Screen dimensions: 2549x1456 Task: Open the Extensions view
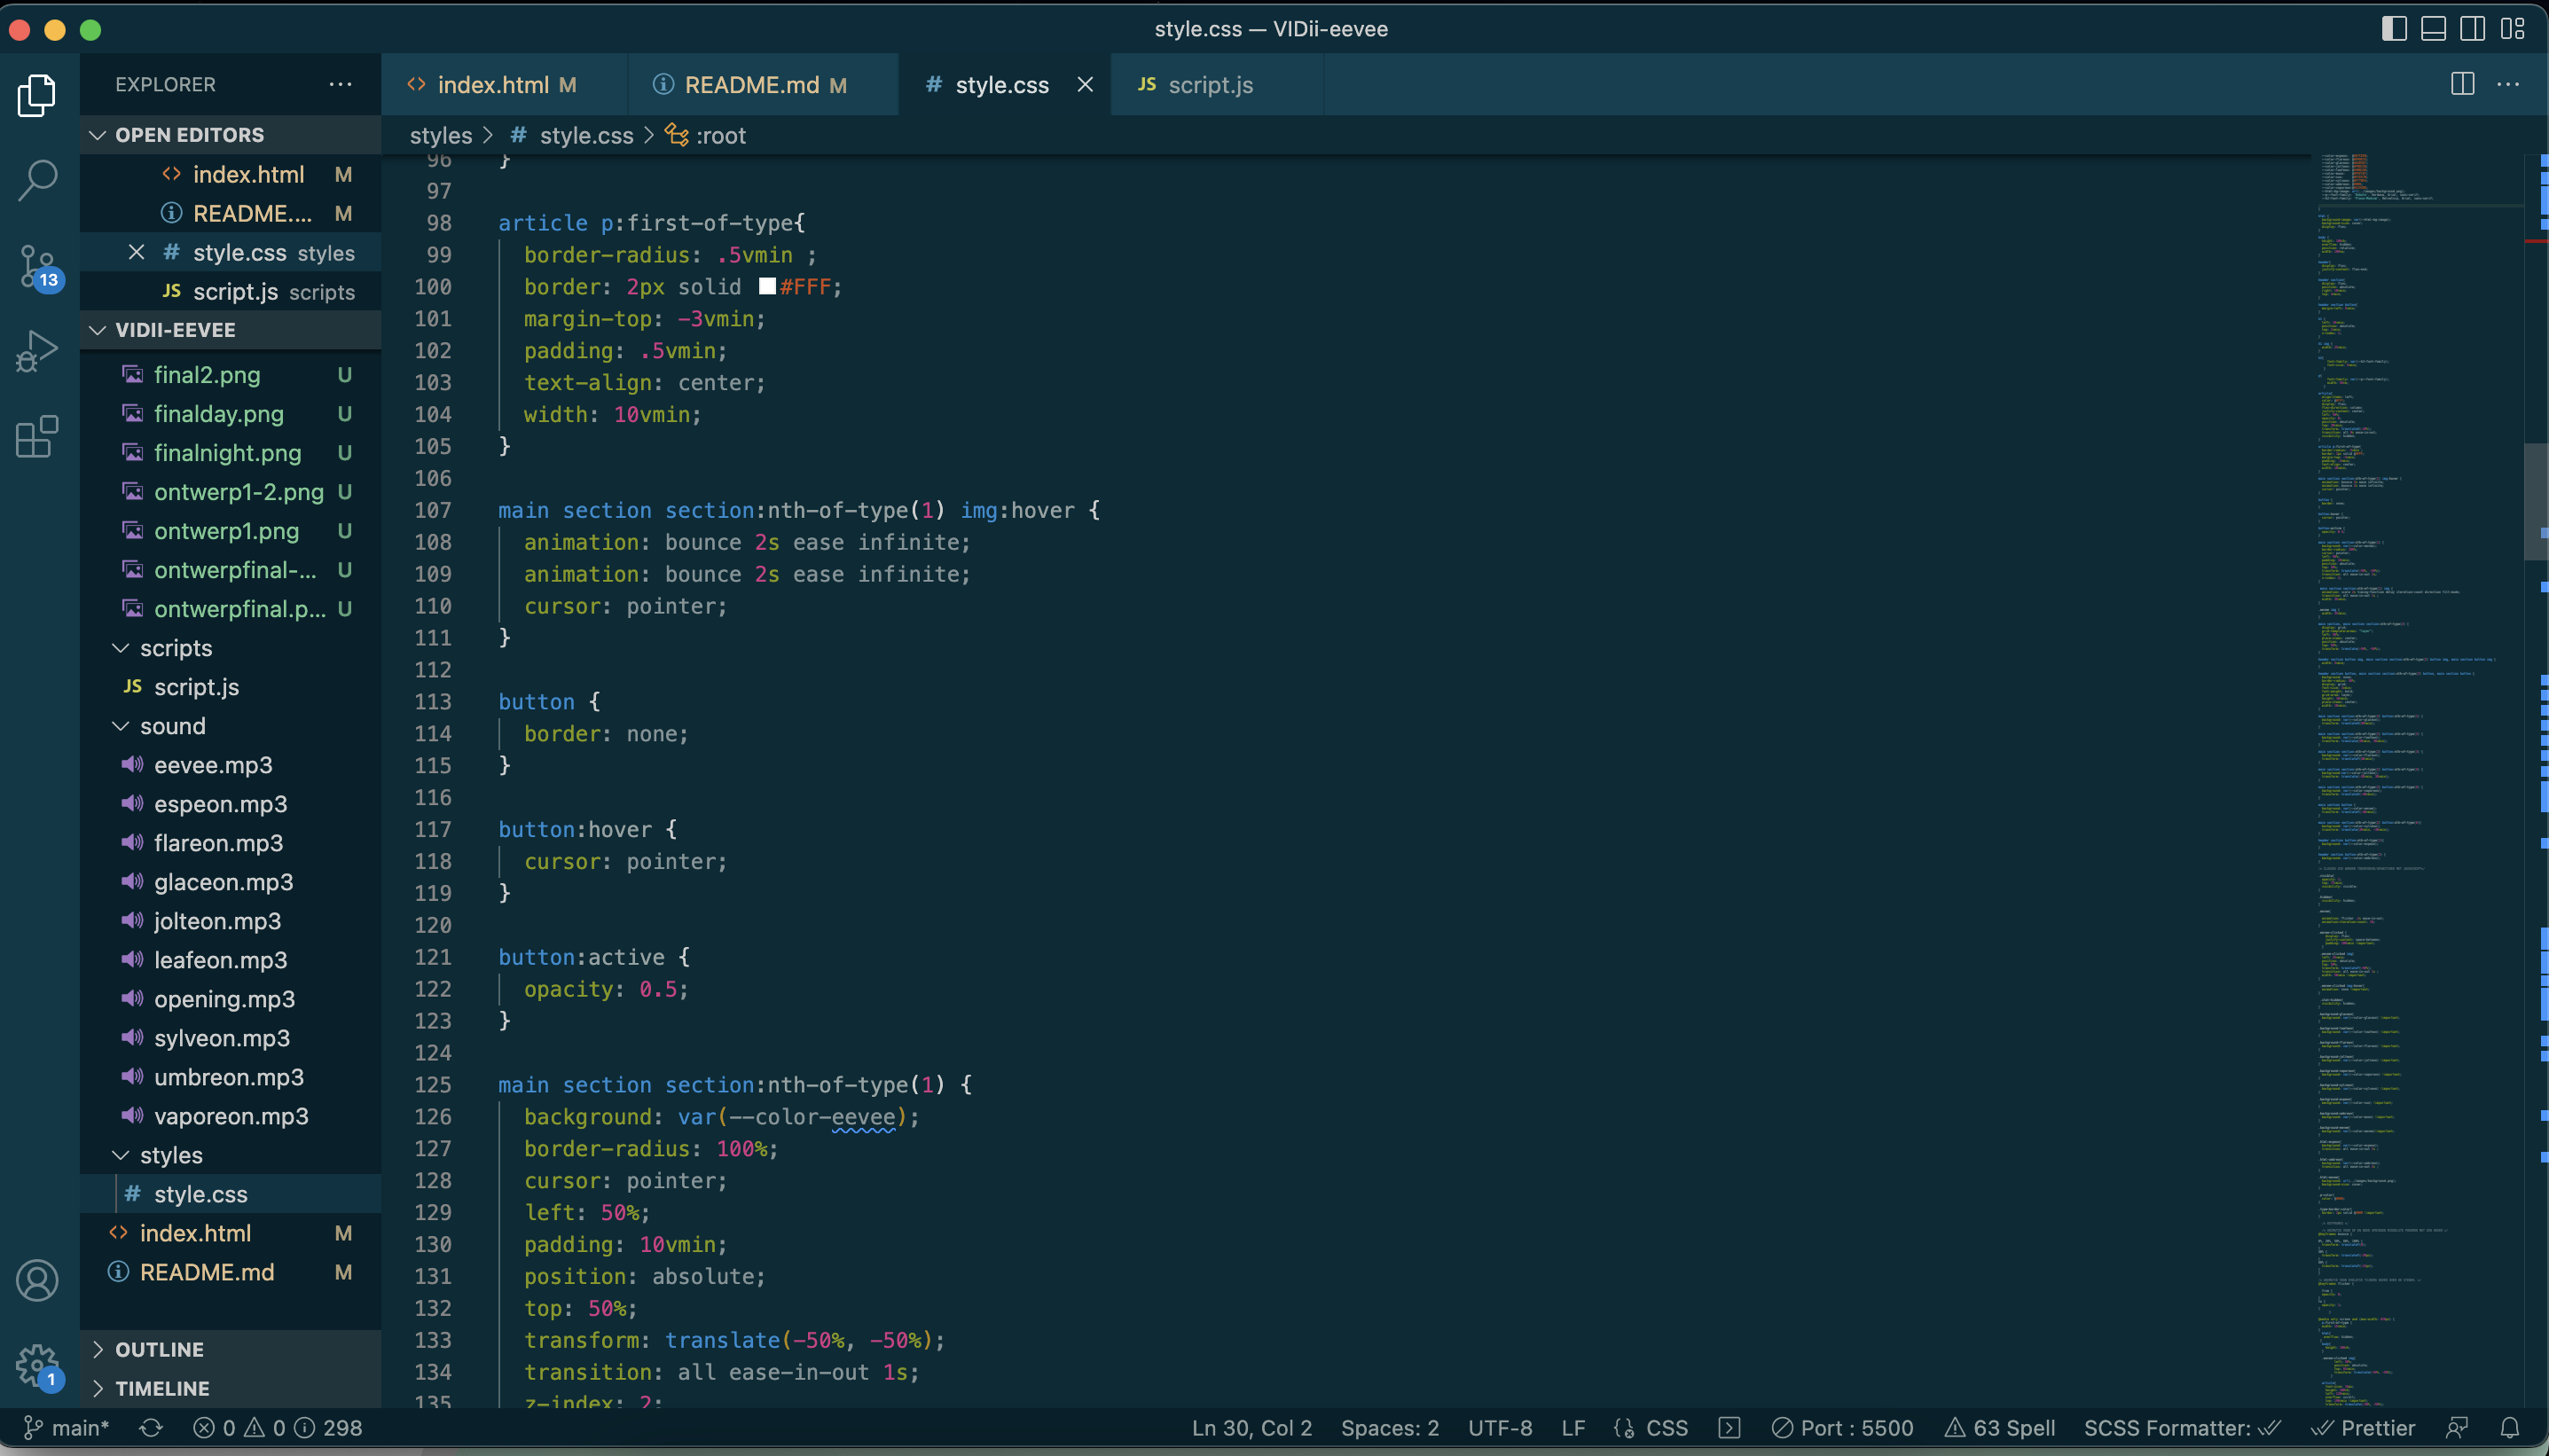[37, 437]
